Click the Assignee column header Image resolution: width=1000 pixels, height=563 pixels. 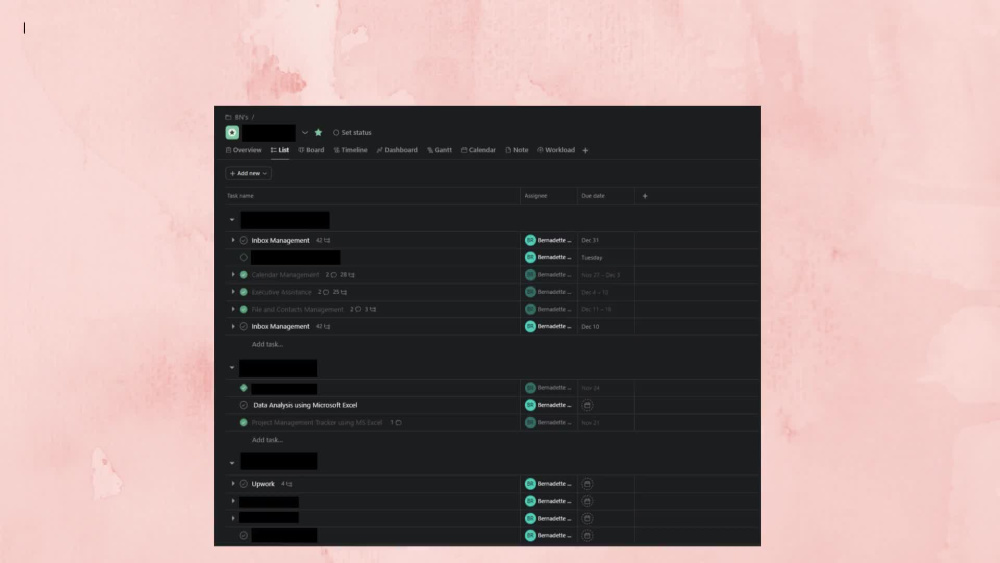point(536,196)
